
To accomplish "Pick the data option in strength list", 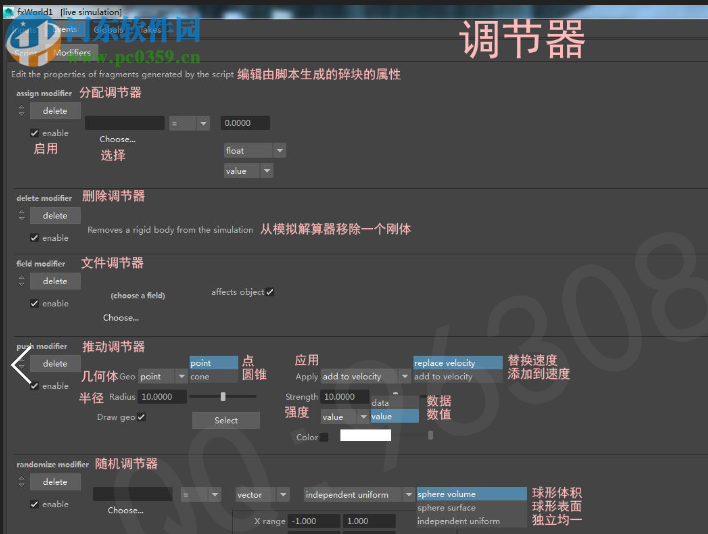I will 395,403.
